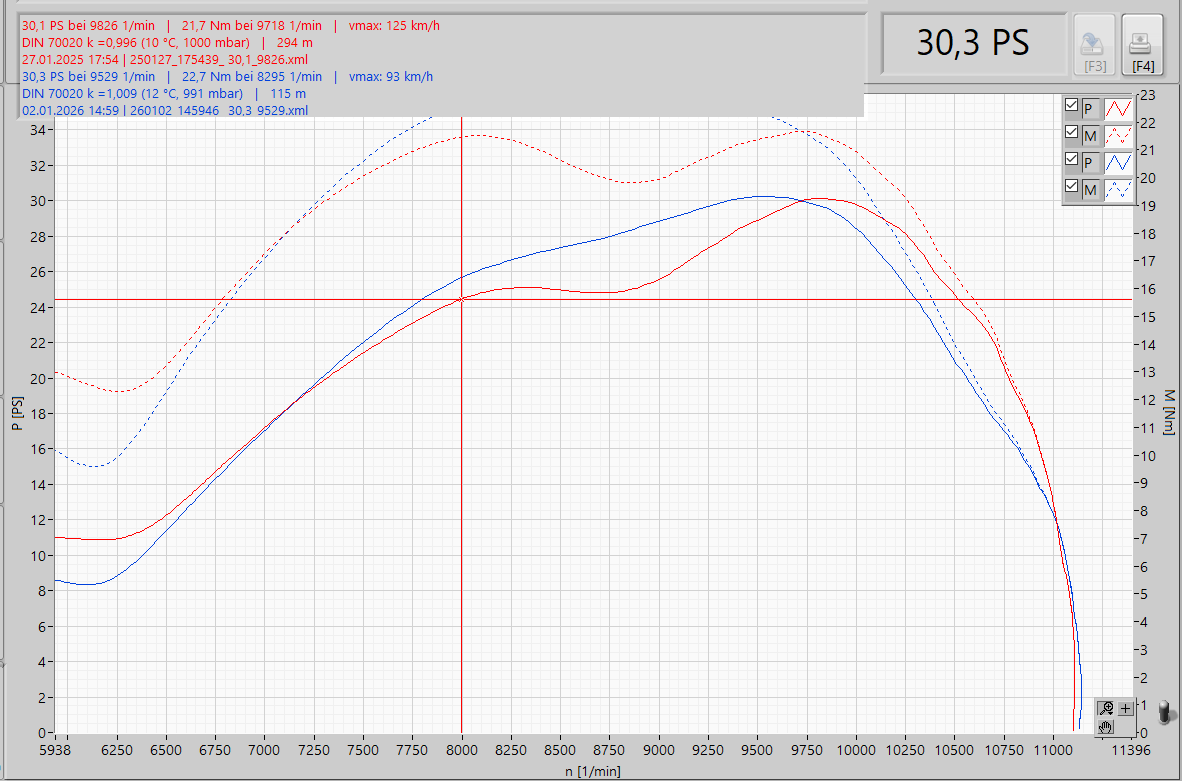Image resolution: width=1182 pixels, height=781 pixels.
Task: Click the F4 print button
Action: [1142, 45]
